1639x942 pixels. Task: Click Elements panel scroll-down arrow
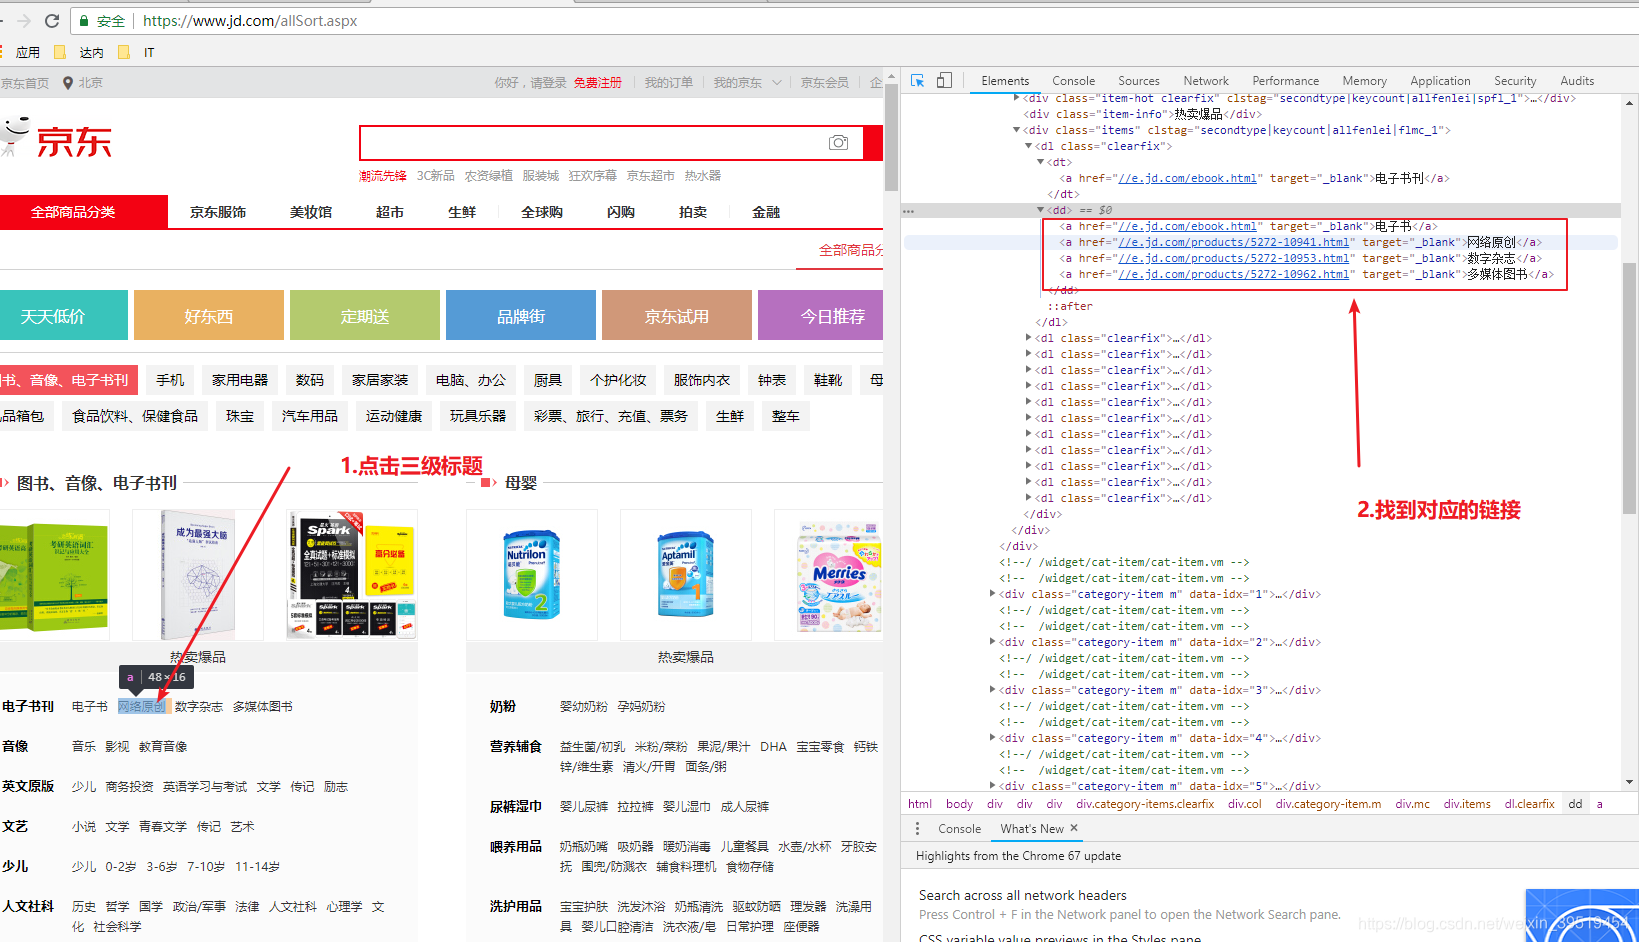(1630, 782)
